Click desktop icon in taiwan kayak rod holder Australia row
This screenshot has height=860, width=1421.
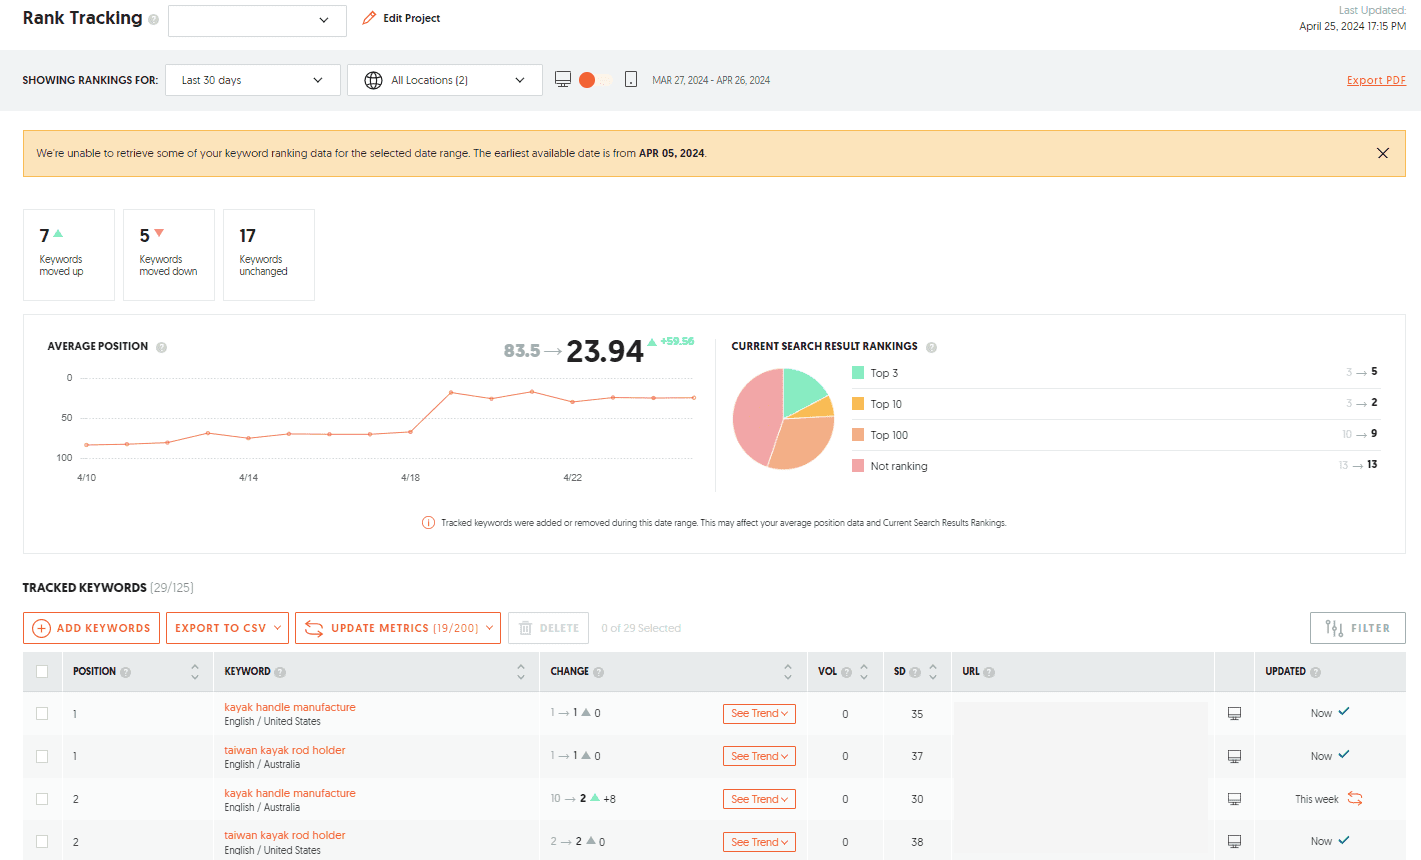(1234, 757)
